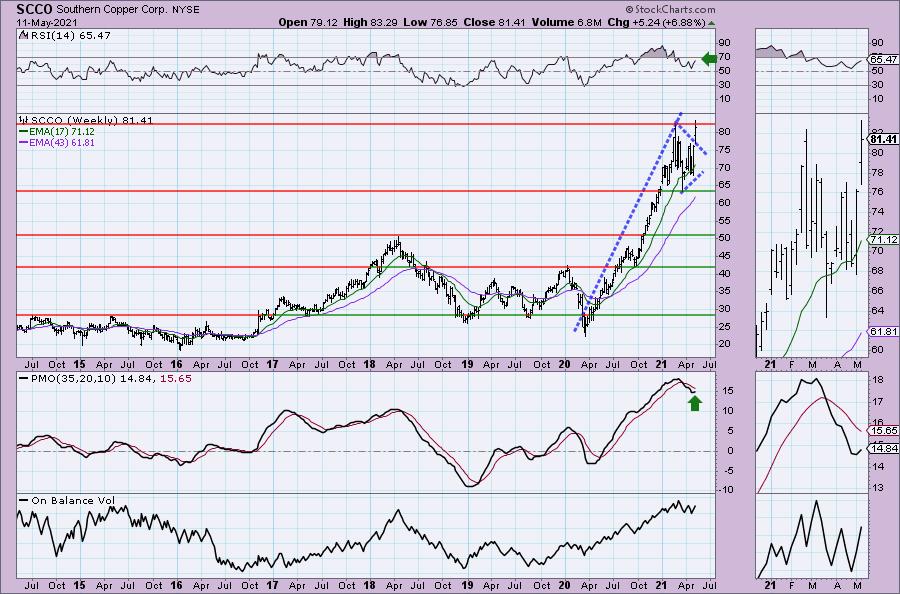Click the PMO(35,20,10) indicator label
Screen dimensions: 900x594
pyautogui.click(x=105, y=378)
